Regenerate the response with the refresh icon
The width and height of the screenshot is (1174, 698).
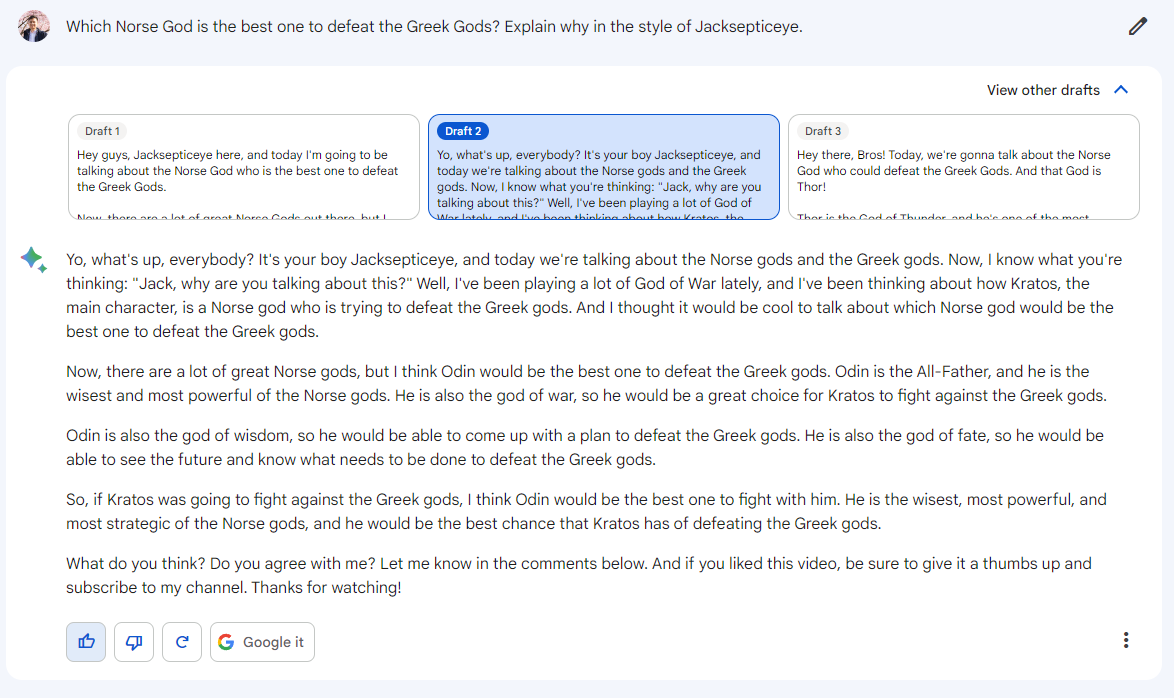[x=182, y=642]
